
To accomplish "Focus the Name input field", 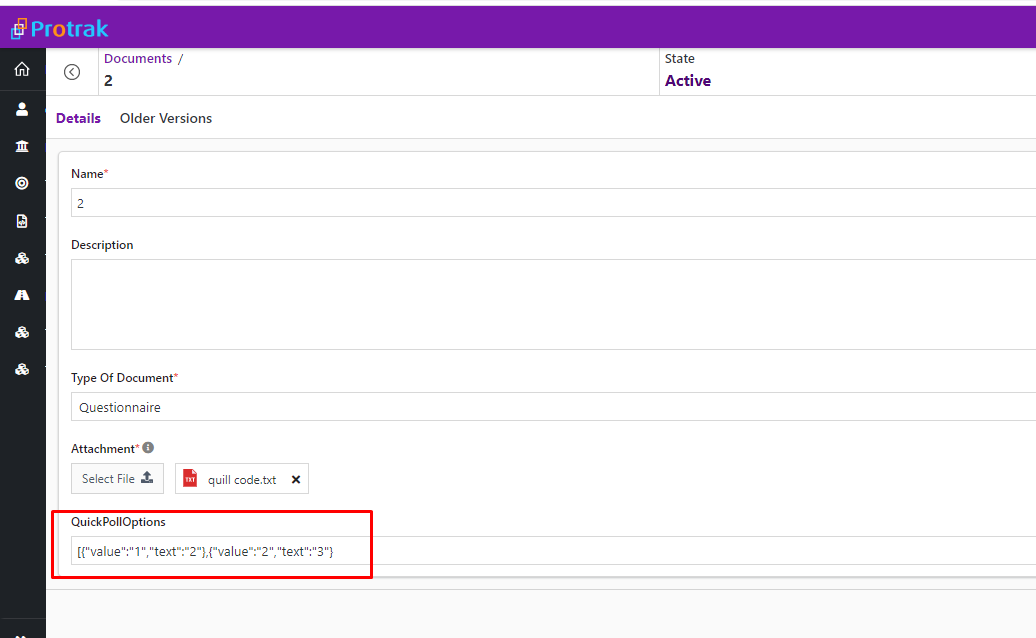I will [550, 203].
